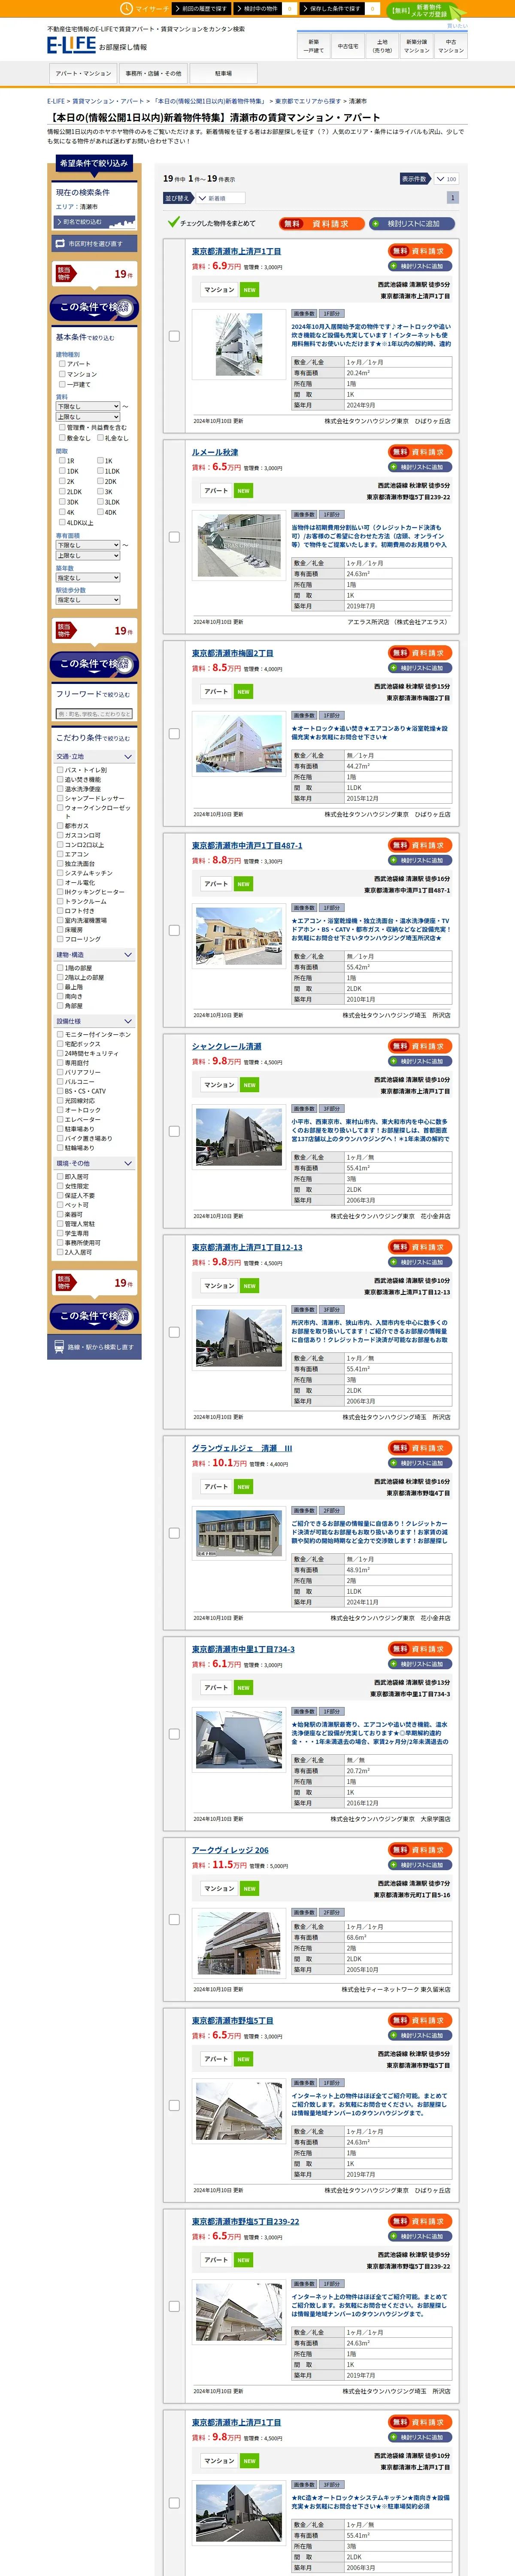Open photo of グランヴェルジェ 清瀬 III listing
This screenshot has width=515, height=2576.
click(238, 1533)
